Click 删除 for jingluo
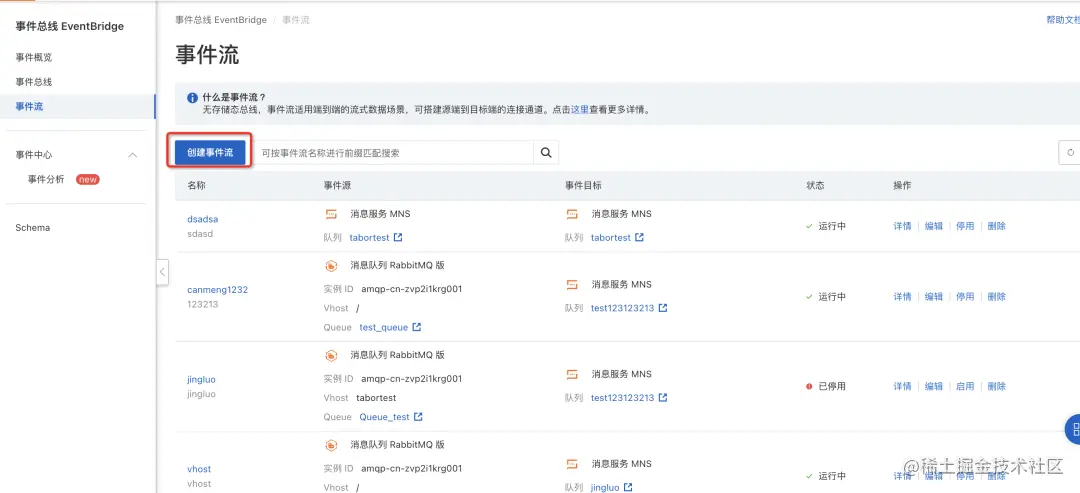Viewport: 1080px width, 493px height. [x=997, y=386]
